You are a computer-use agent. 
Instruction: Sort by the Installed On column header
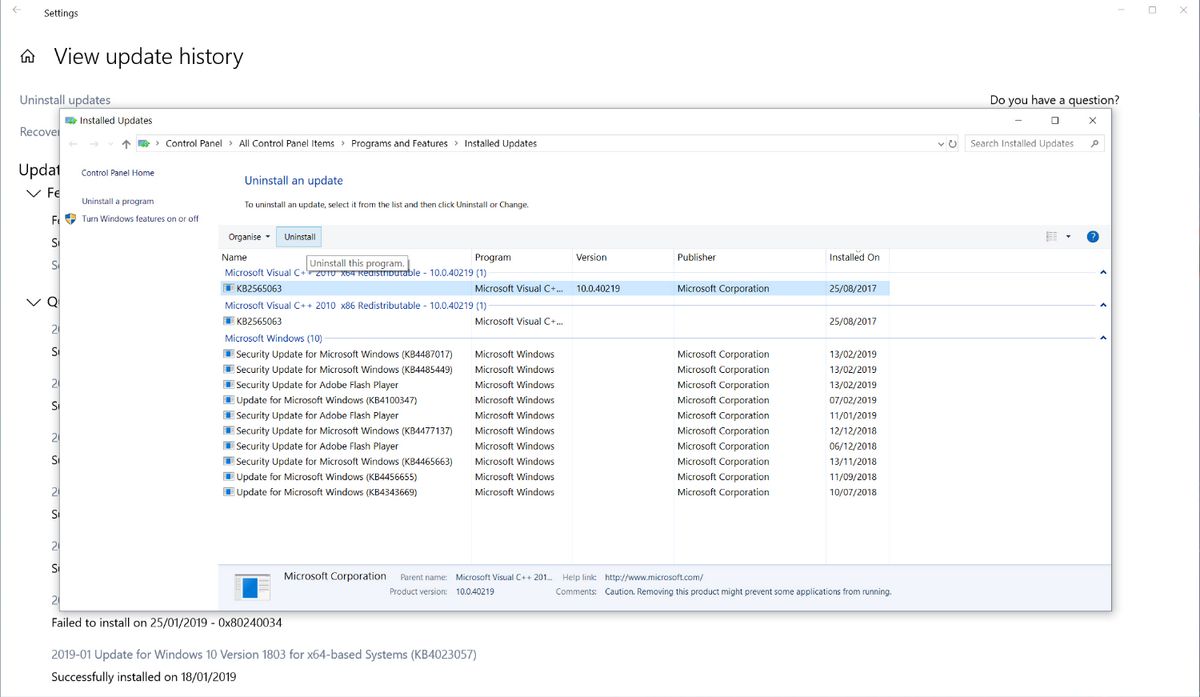[856, 257]
